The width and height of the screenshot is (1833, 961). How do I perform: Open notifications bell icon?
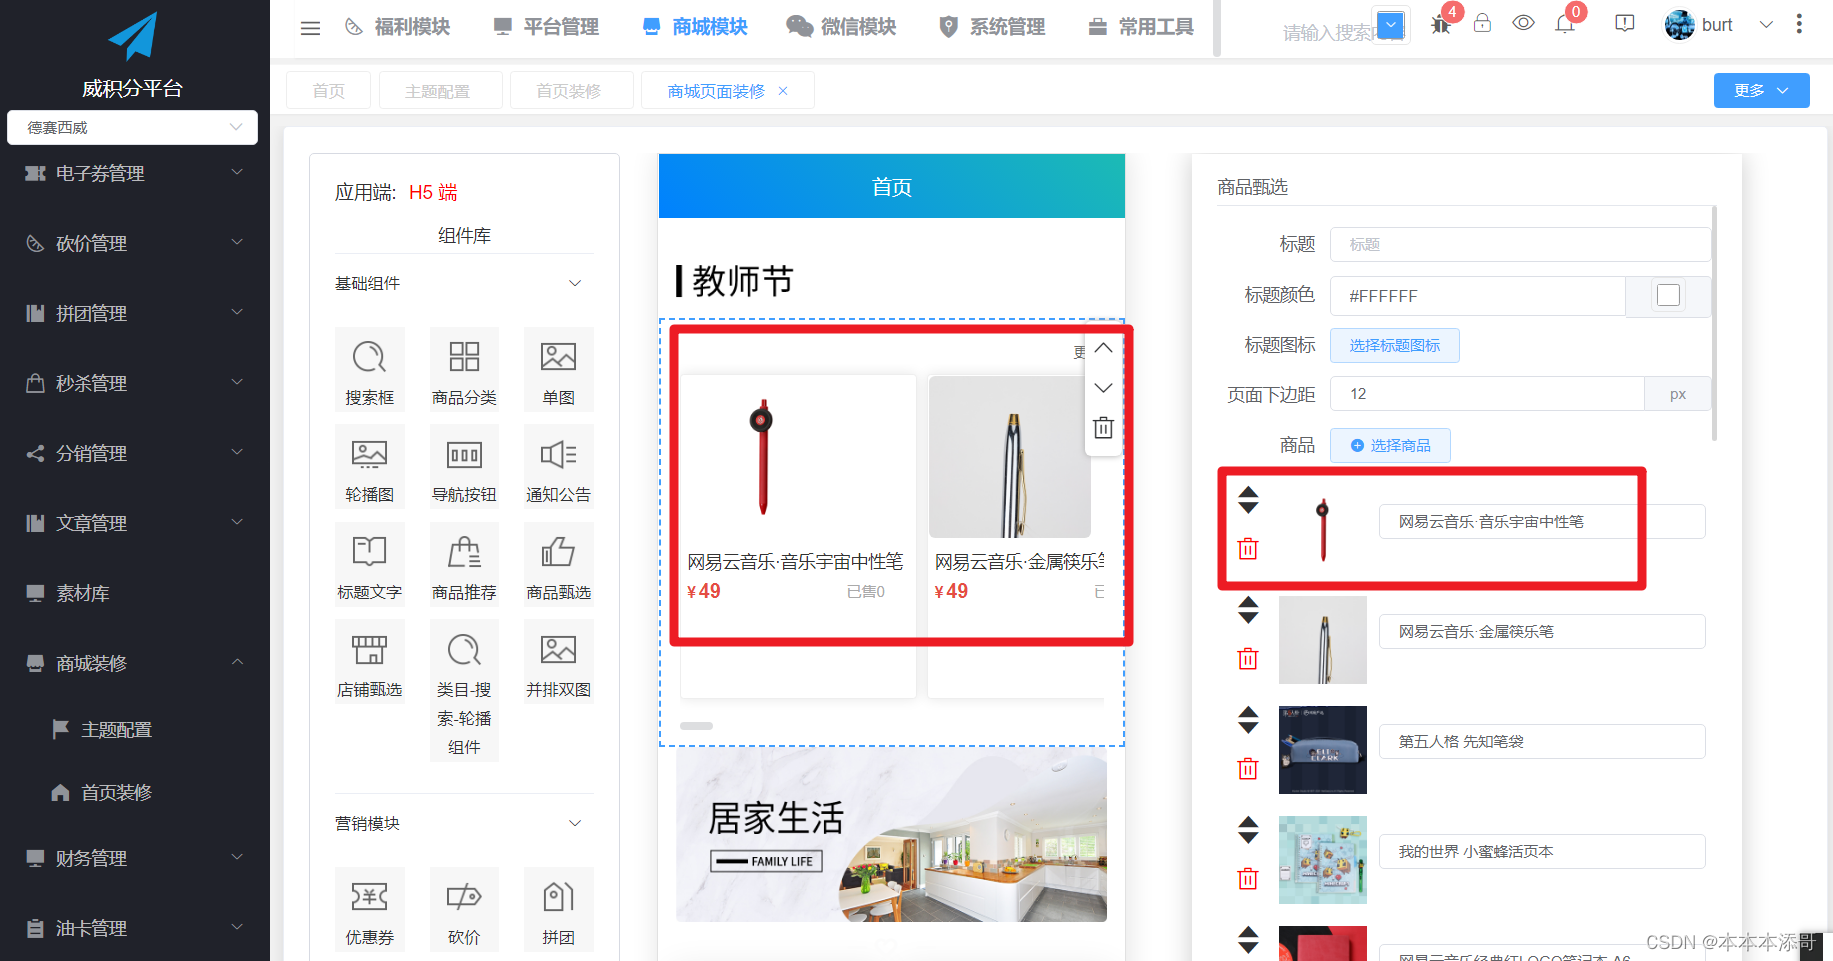(1565, 24)
